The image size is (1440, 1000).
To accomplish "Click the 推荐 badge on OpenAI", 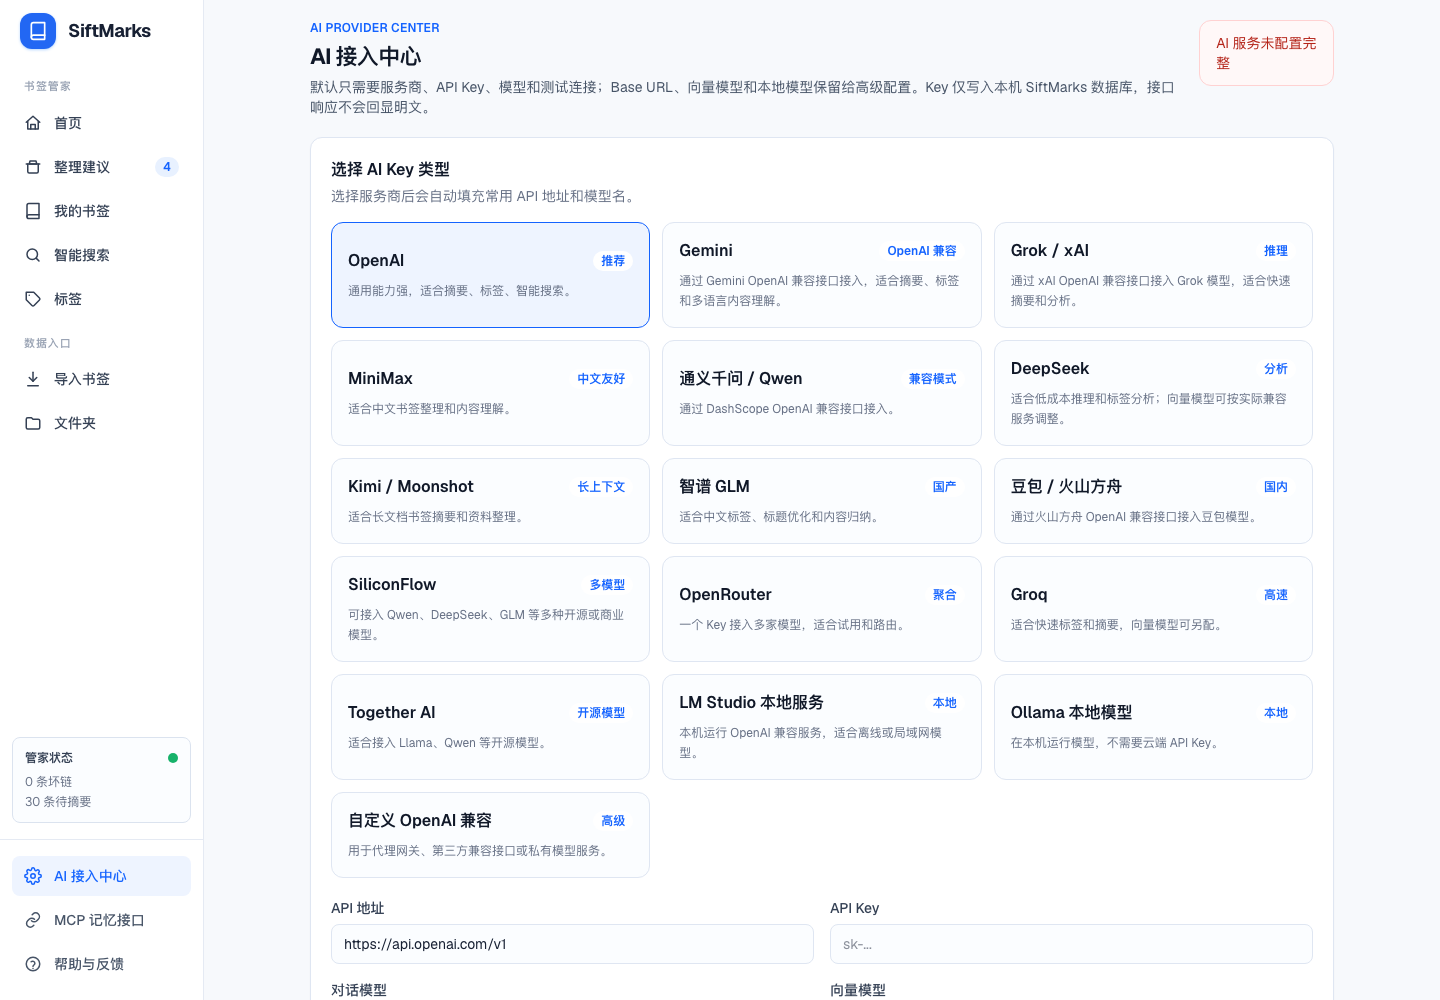I will (613, 261).
